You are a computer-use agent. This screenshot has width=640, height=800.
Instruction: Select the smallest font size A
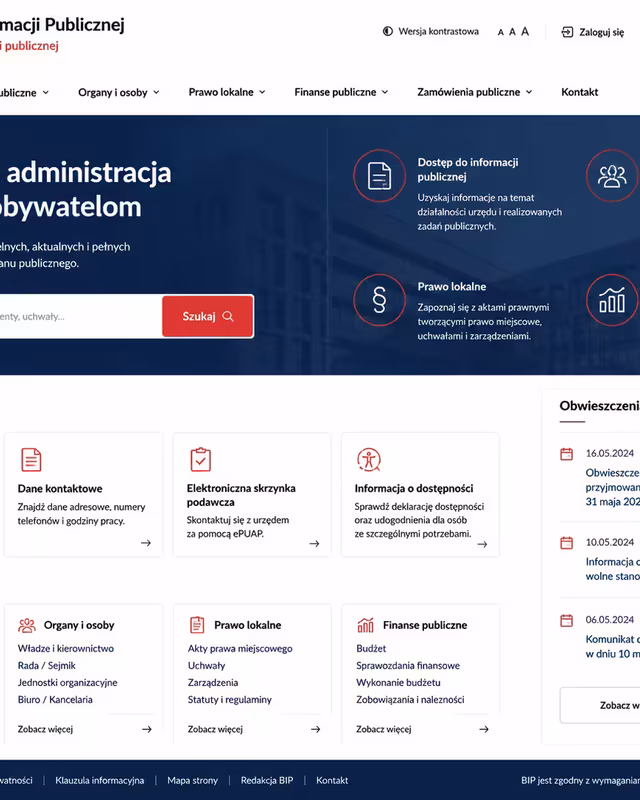[501, 33]
